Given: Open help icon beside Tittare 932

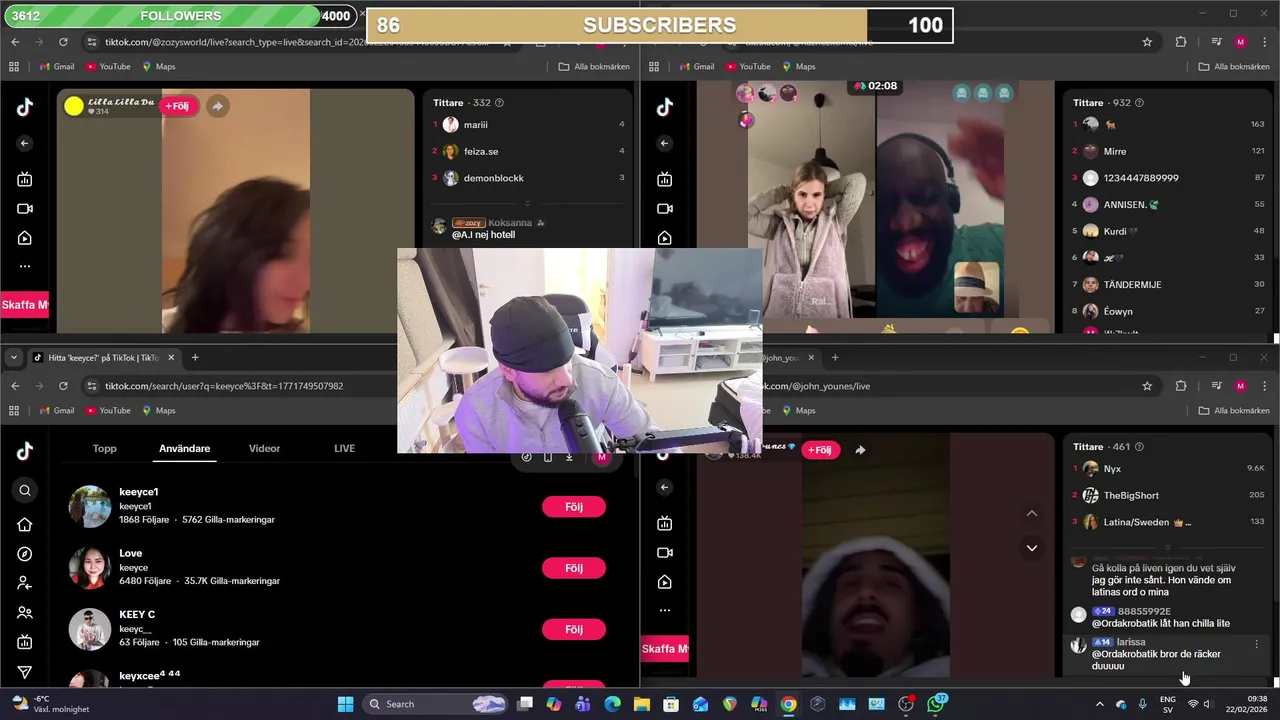Looking at the screenshot, I should click(x=1139, y=103).
